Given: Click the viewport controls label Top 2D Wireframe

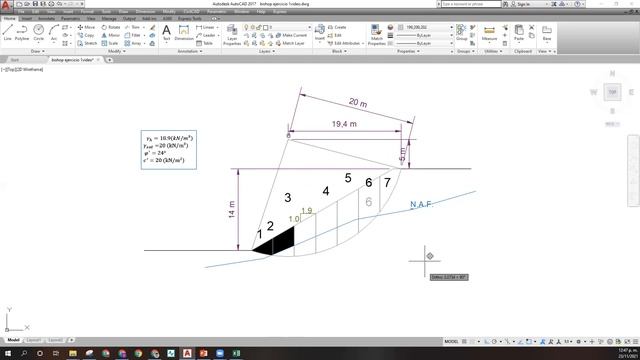Looking at the screenshot, I should coord(22,69).
